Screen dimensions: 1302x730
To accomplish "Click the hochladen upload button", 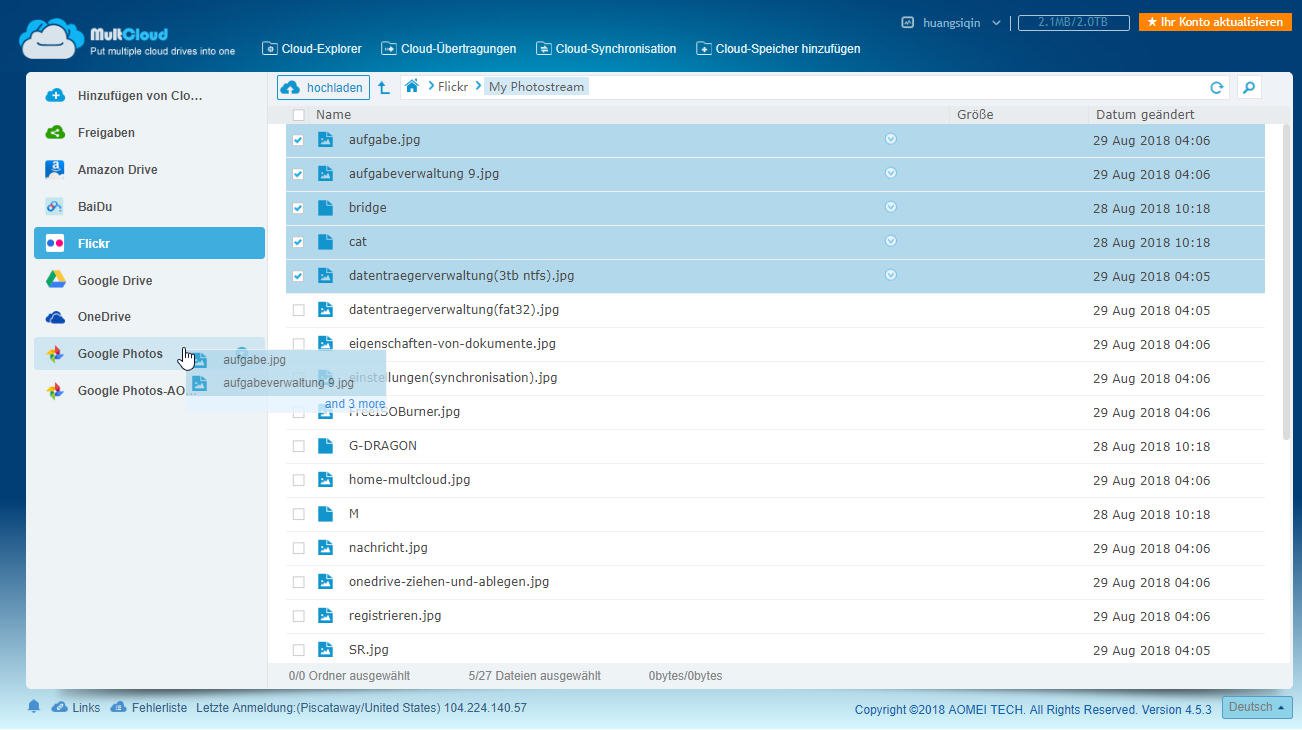I will pyautogui.click(x=323, y=88).
